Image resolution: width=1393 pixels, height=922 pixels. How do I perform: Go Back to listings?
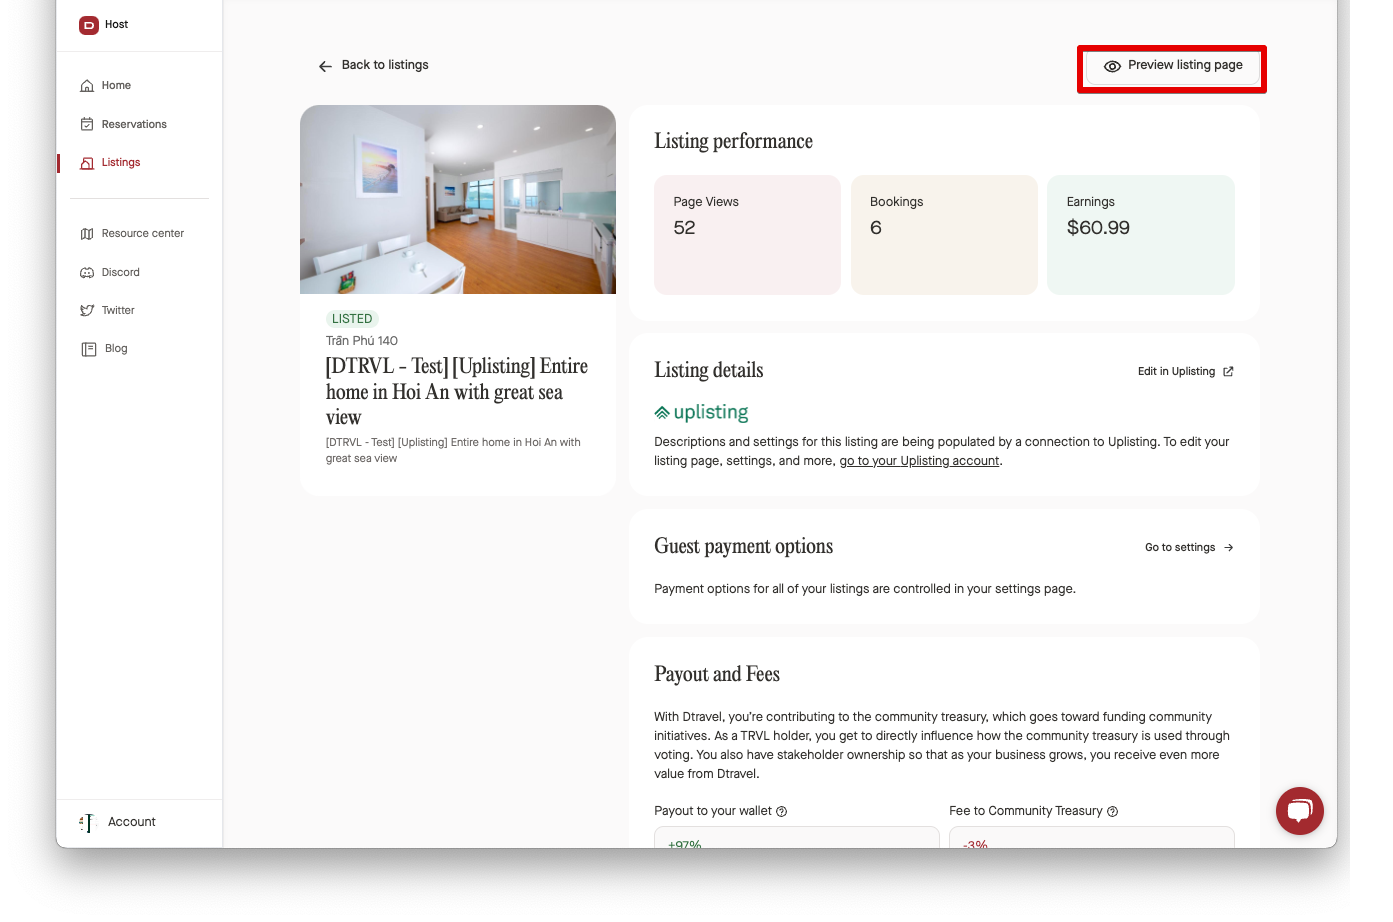(373, 65)
